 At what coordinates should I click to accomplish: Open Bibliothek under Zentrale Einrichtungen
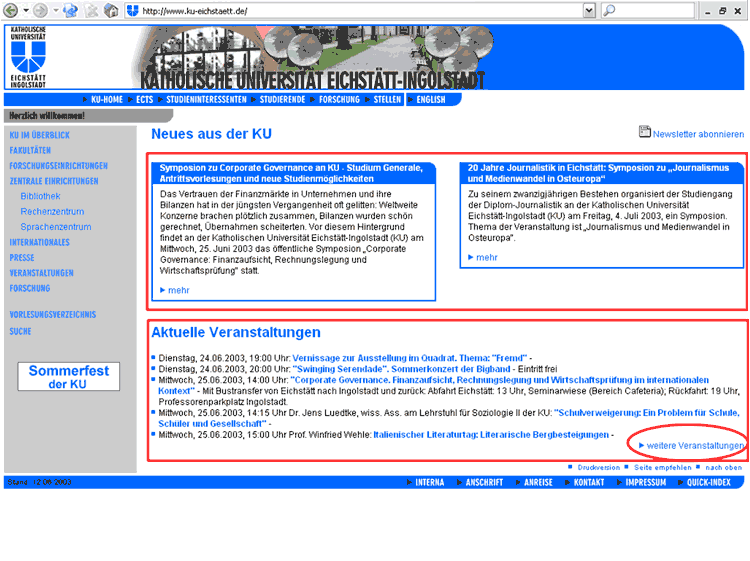click(40, 196)
